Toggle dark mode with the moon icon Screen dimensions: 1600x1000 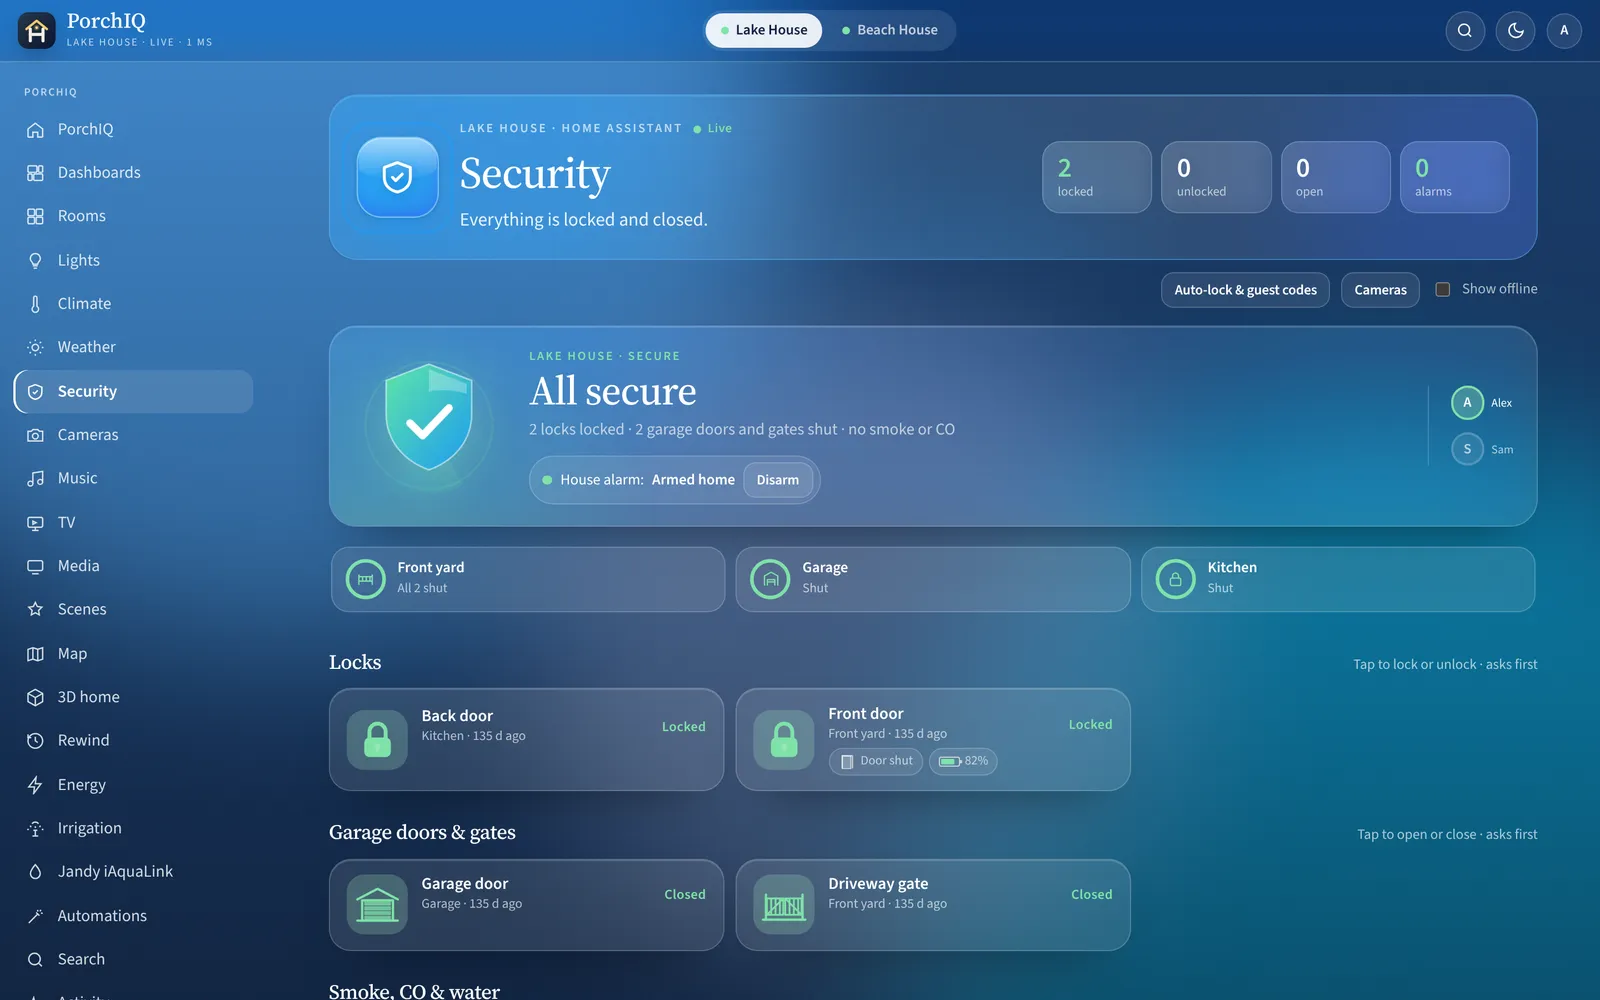coord(1515,31)
